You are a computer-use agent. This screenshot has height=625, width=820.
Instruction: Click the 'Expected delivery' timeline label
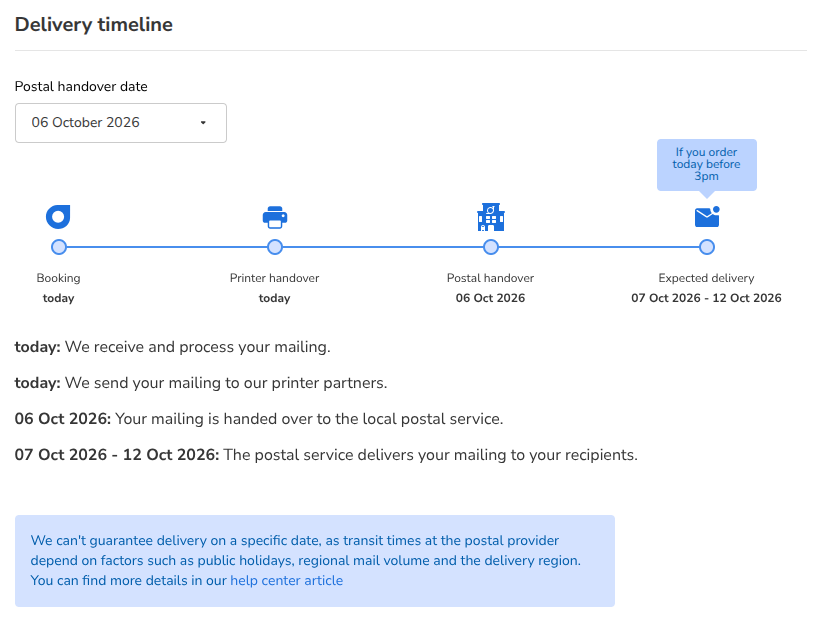coord(707,278)
